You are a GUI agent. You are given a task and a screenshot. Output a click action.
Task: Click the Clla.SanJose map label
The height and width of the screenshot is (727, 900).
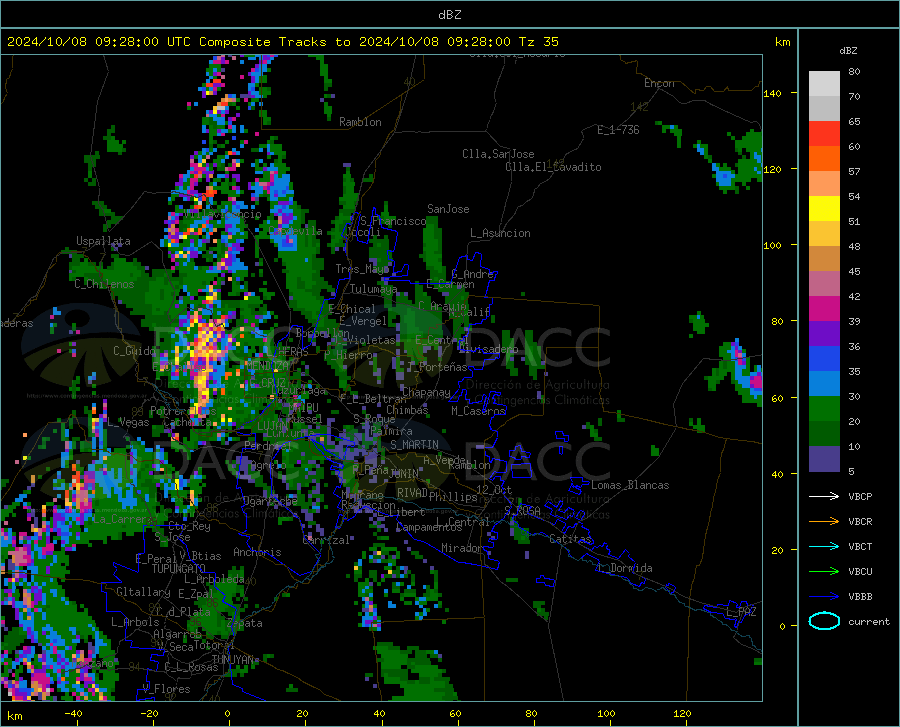498,154
